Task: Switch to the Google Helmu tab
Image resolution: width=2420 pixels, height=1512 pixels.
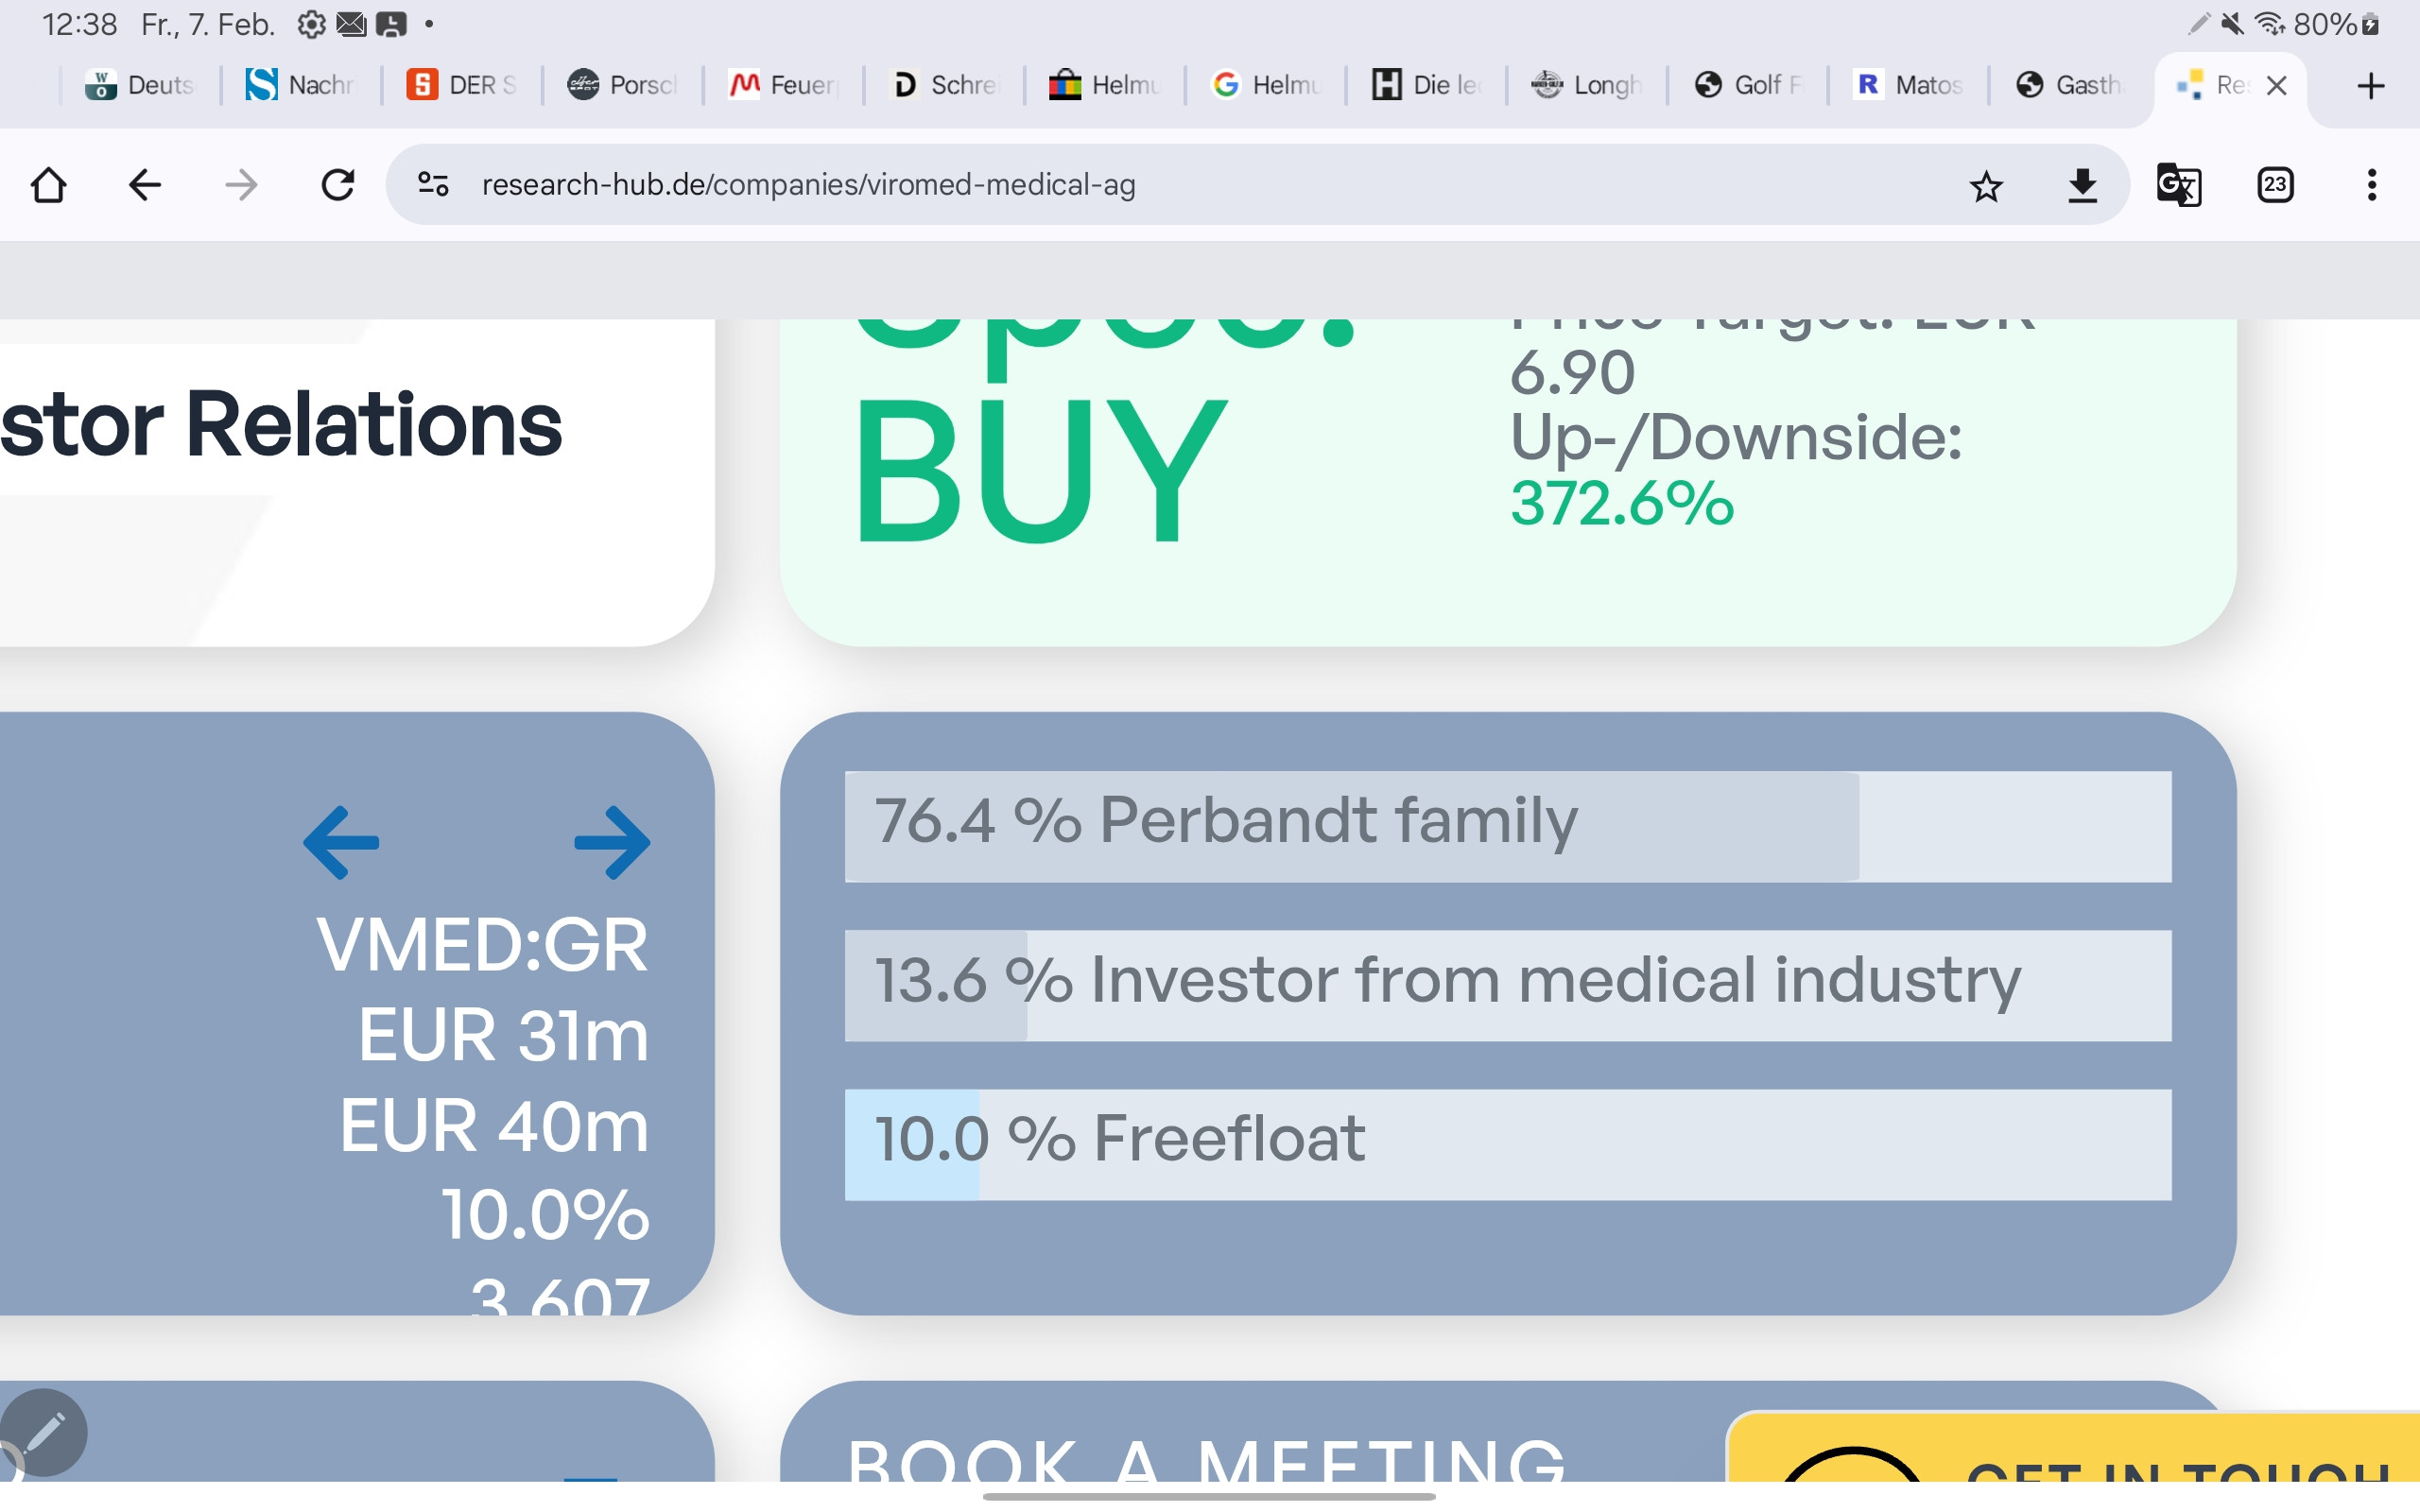Action: (1265, 86)
